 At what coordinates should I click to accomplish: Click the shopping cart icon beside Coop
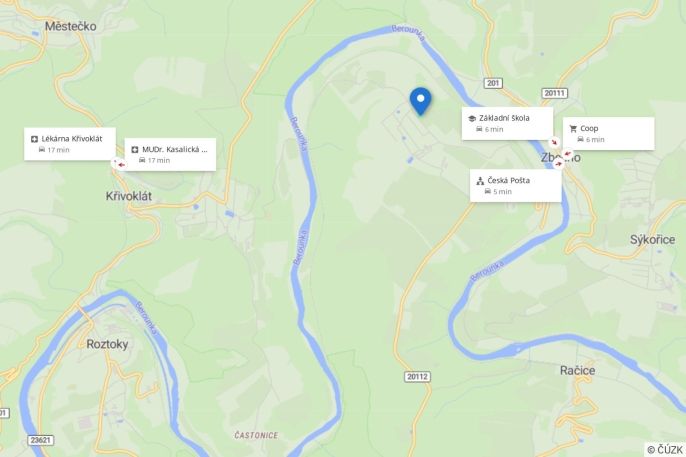point(573,129)
